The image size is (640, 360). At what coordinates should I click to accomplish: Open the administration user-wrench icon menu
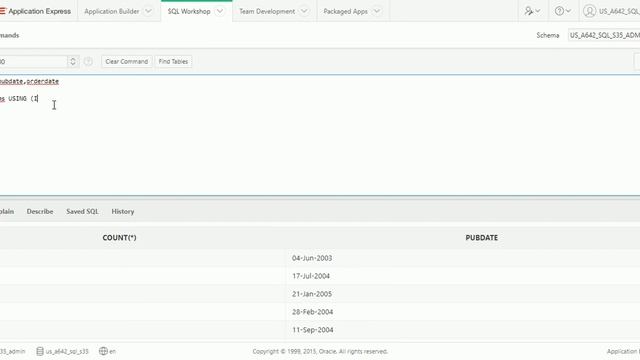pos(532,11)
